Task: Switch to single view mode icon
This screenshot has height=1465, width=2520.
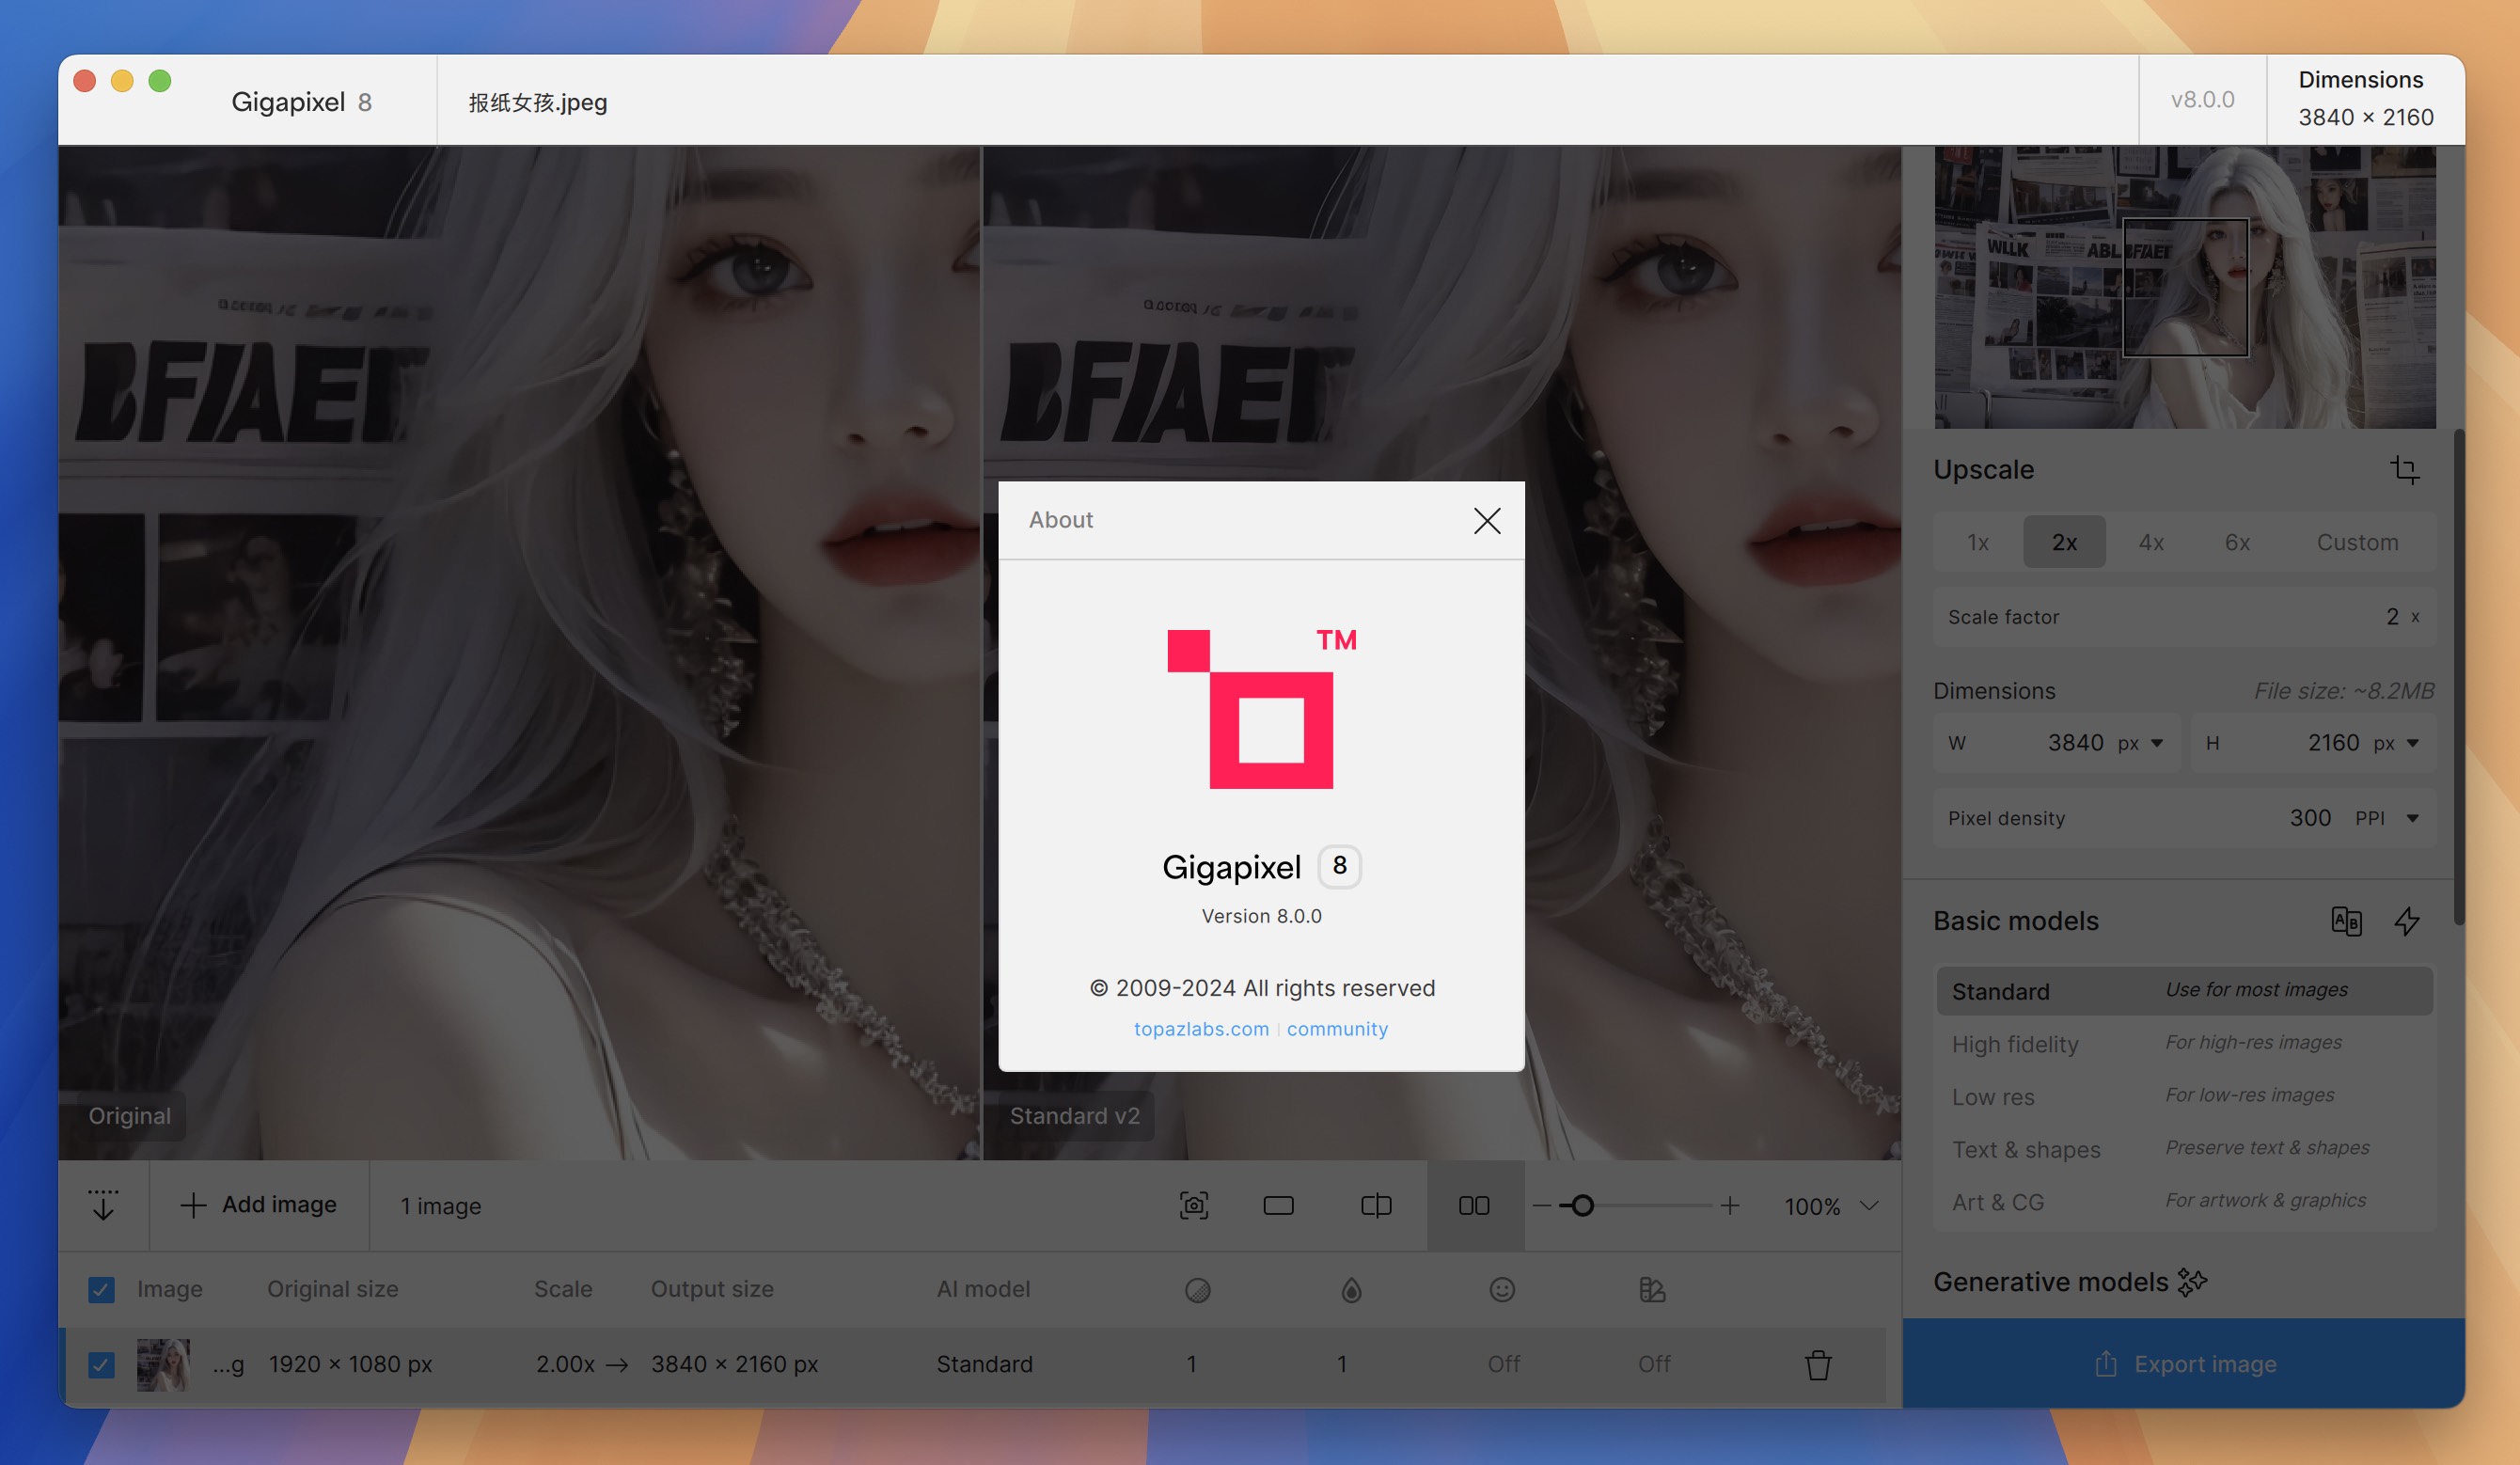Action: (1278, 1206)
